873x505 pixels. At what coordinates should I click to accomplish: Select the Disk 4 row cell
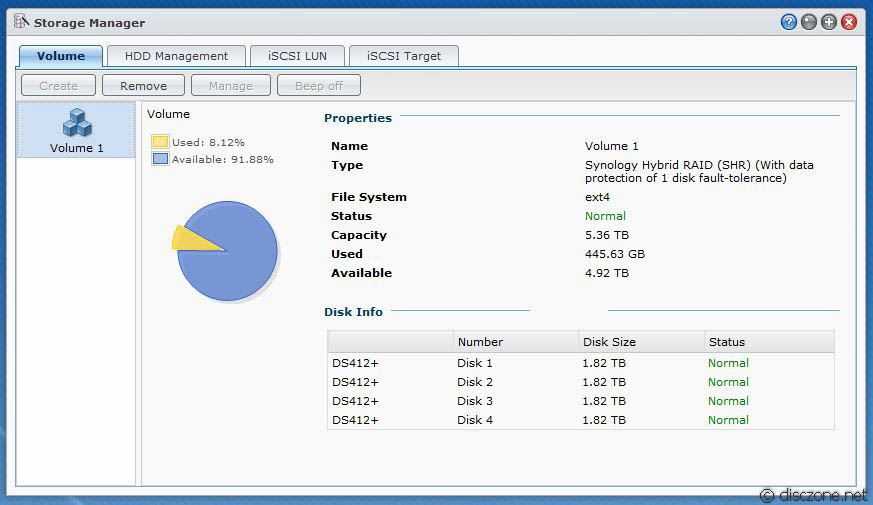(475, 420)
